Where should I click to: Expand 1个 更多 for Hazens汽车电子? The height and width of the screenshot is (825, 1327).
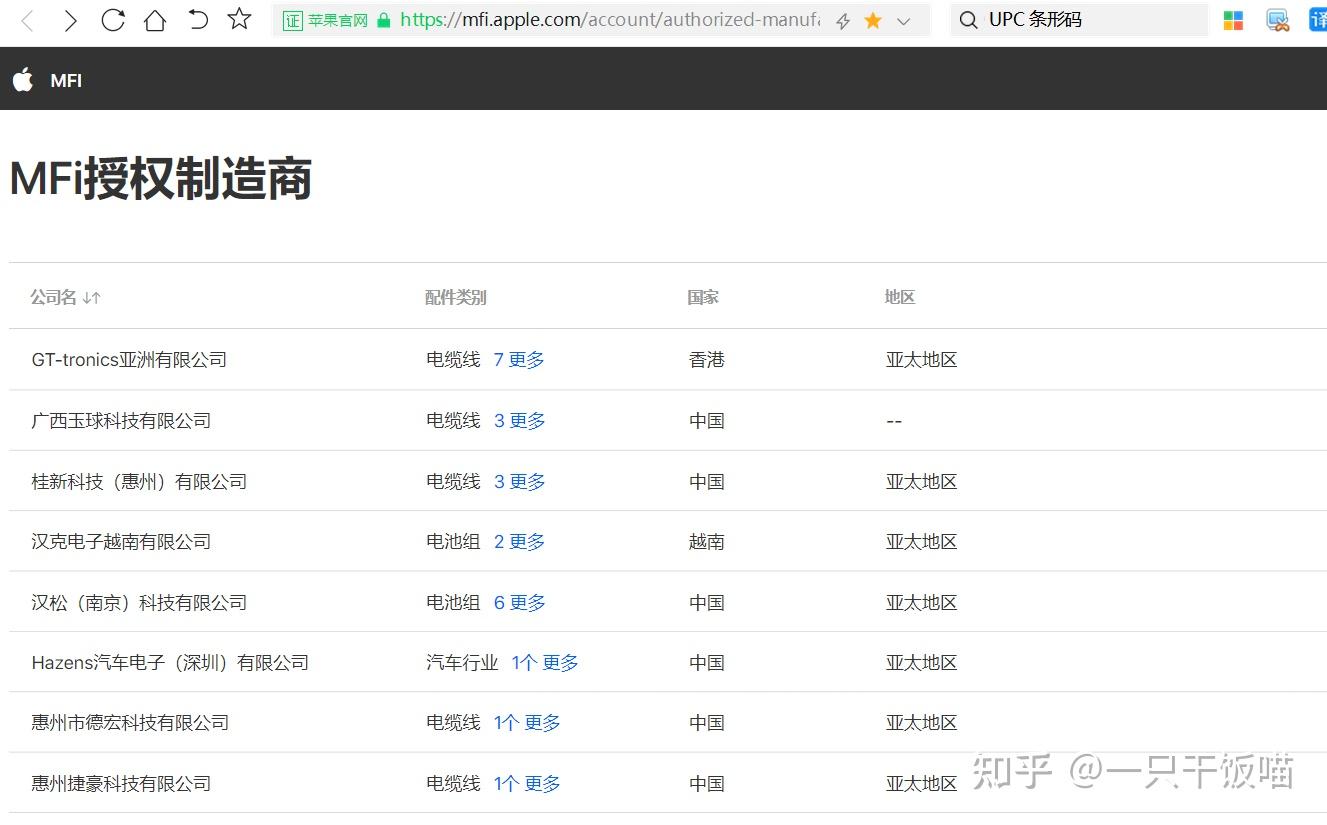544,662
